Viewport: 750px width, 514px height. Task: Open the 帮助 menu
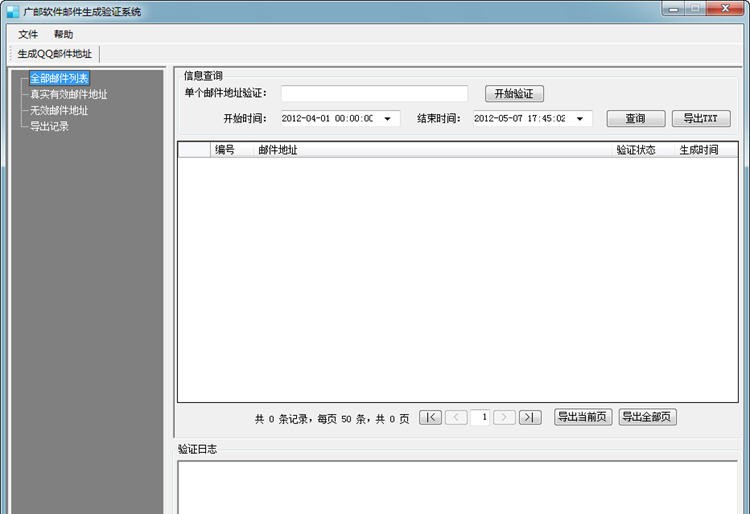point(63,34)
